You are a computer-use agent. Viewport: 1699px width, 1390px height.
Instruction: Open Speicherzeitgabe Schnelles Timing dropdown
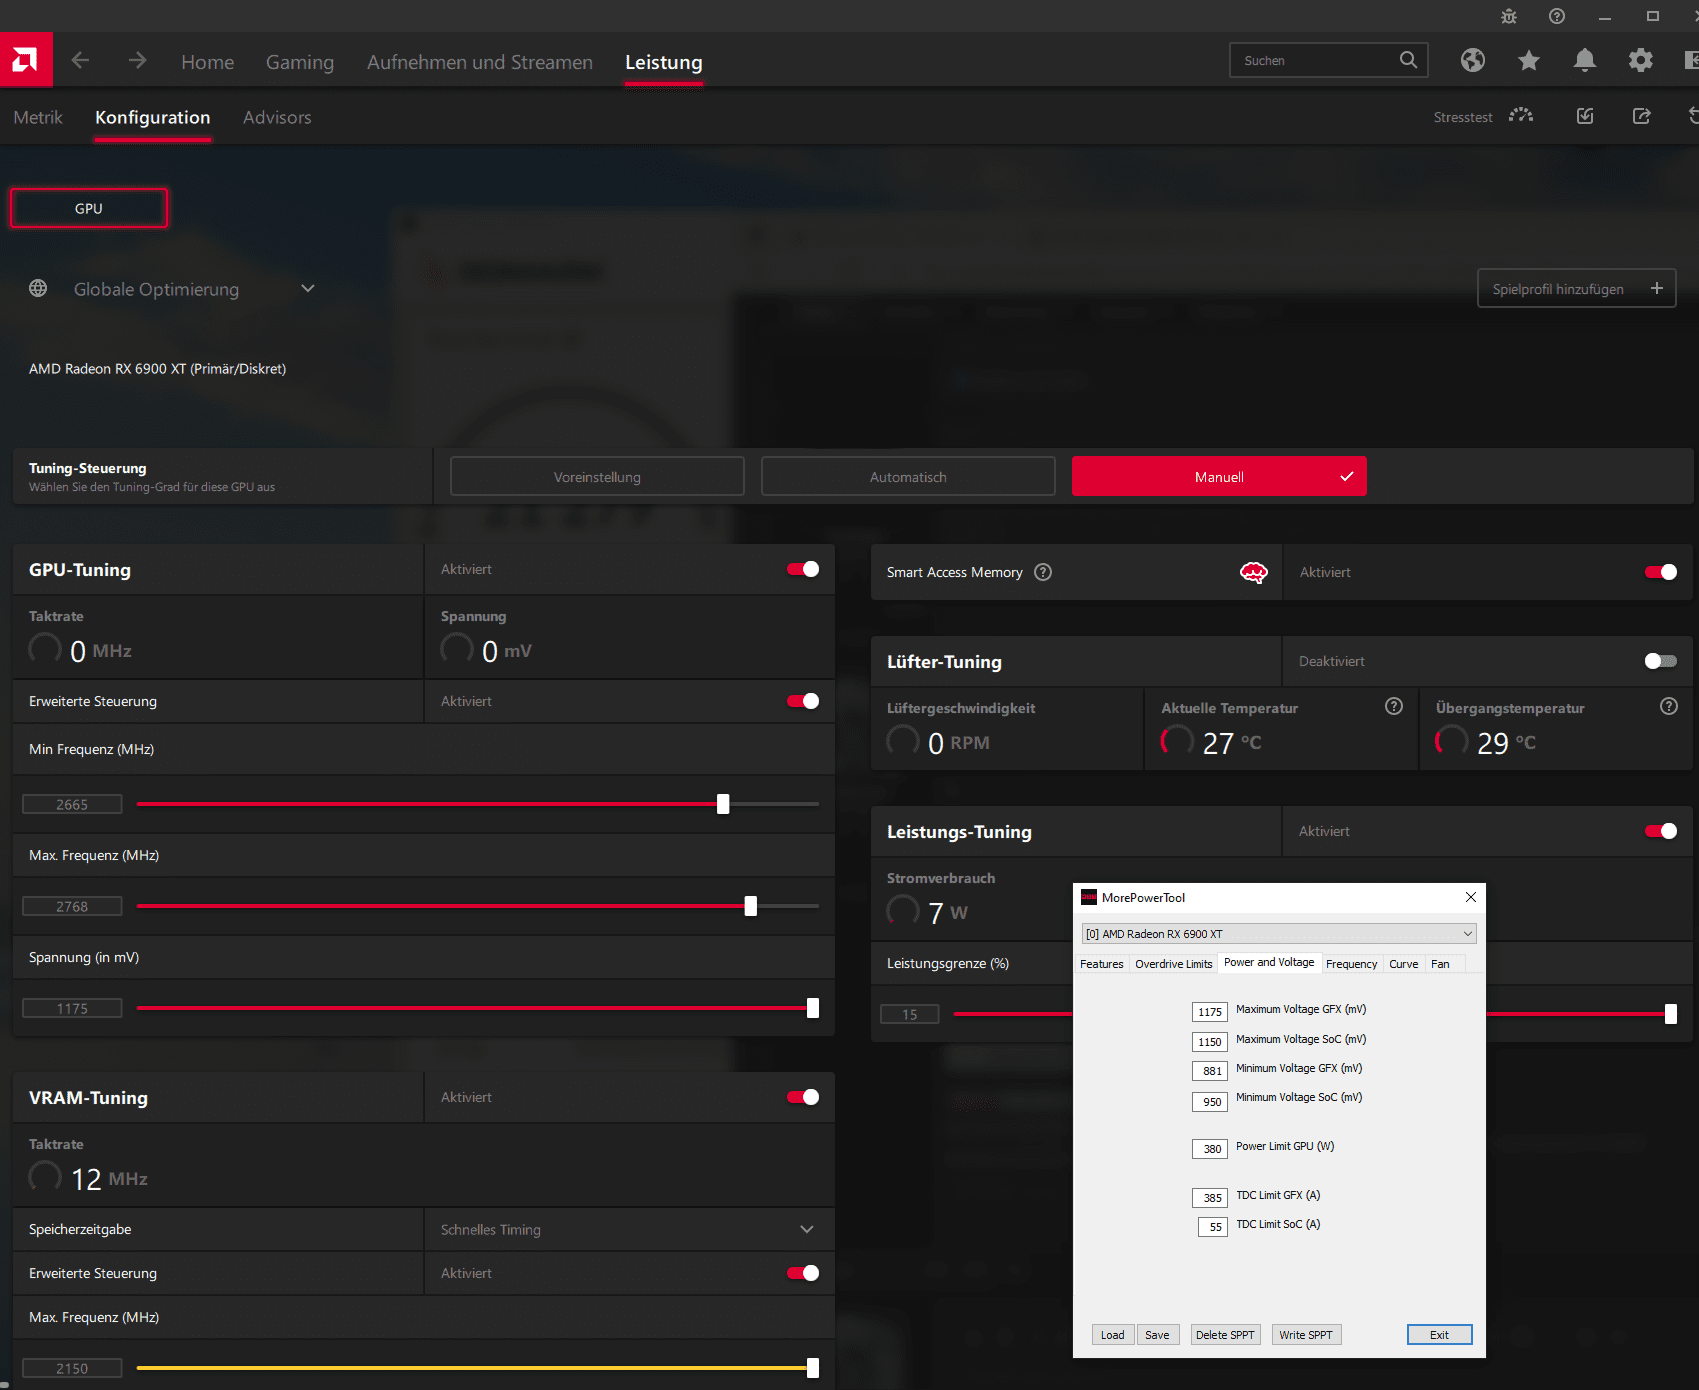[629, 1229]
